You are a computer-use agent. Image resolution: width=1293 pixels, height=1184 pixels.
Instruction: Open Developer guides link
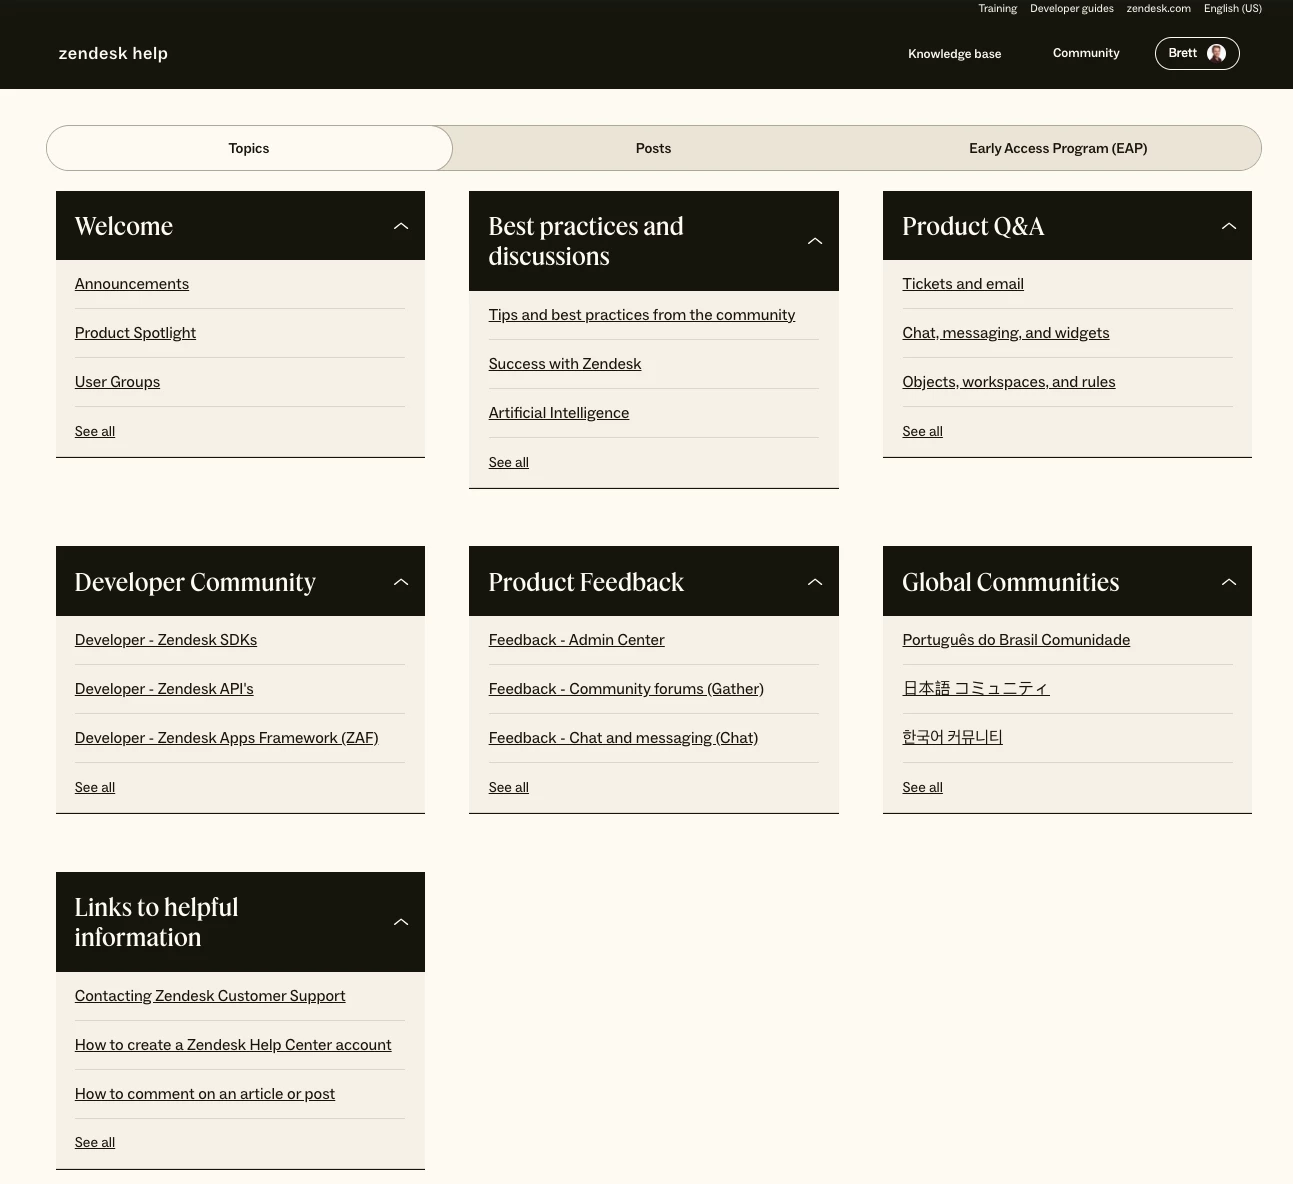[x=1071, y=8]
